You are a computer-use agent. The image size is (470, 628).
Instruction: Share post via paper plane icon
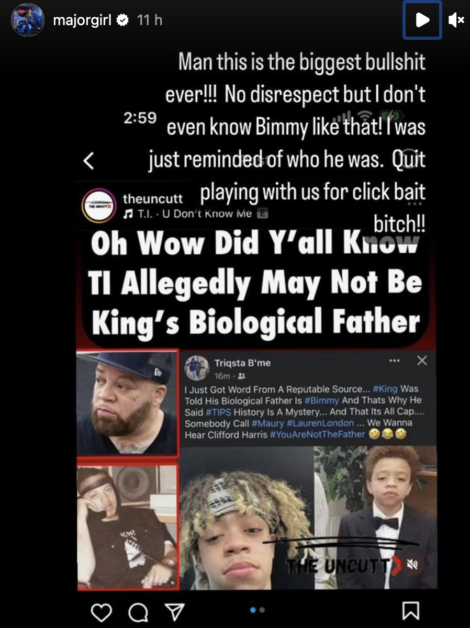click(175, 612)
